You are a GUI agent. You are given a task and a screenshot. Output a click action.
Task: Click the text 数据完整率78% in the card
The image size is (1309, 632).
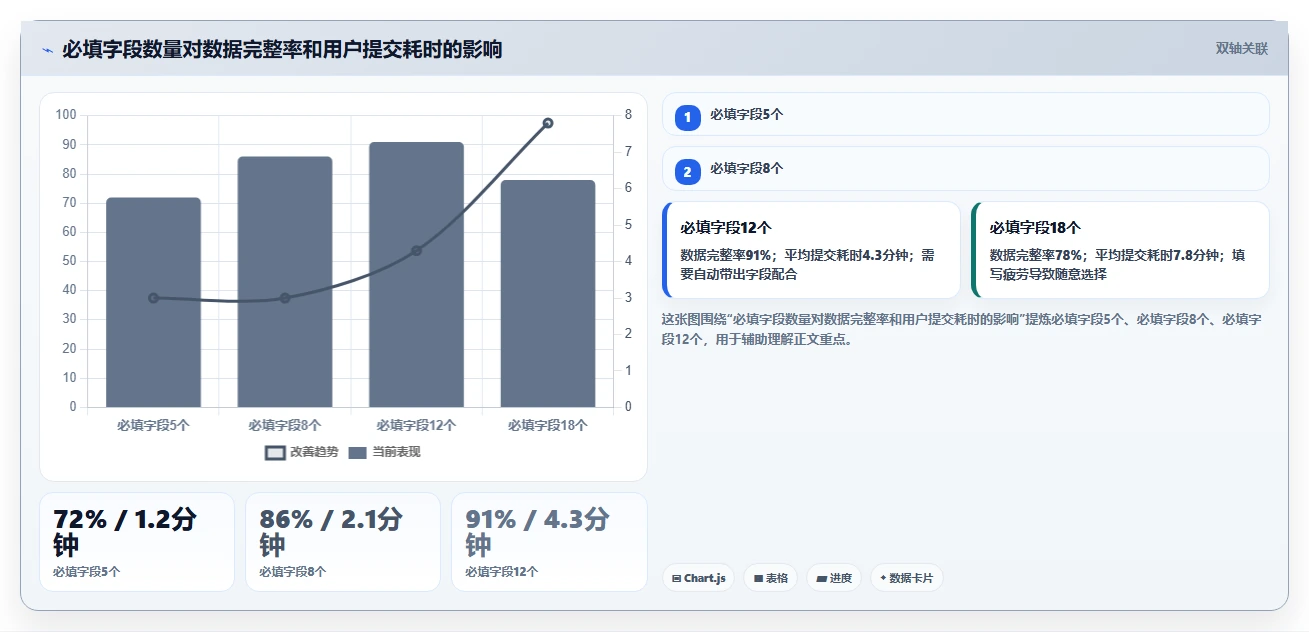point(1034,255)
